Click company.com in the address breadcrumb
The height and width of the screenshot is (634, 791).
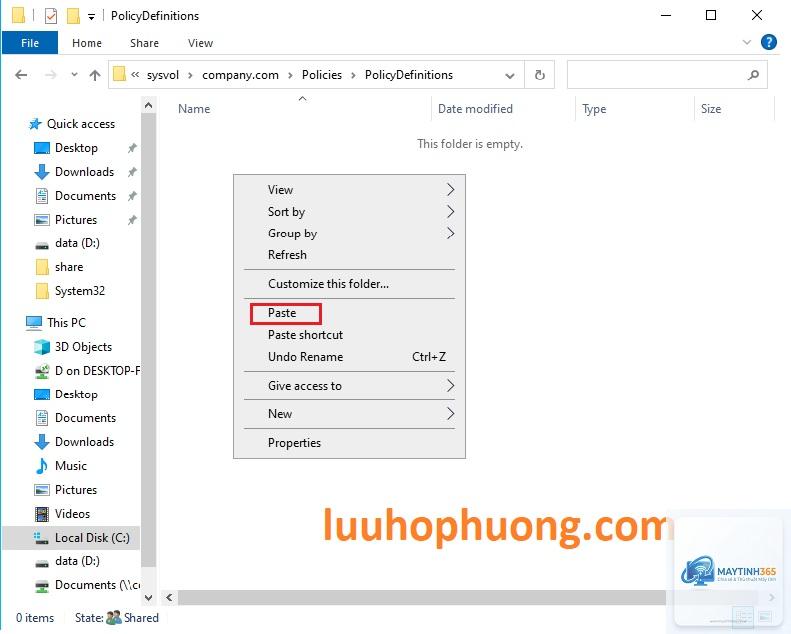point(240,75)
